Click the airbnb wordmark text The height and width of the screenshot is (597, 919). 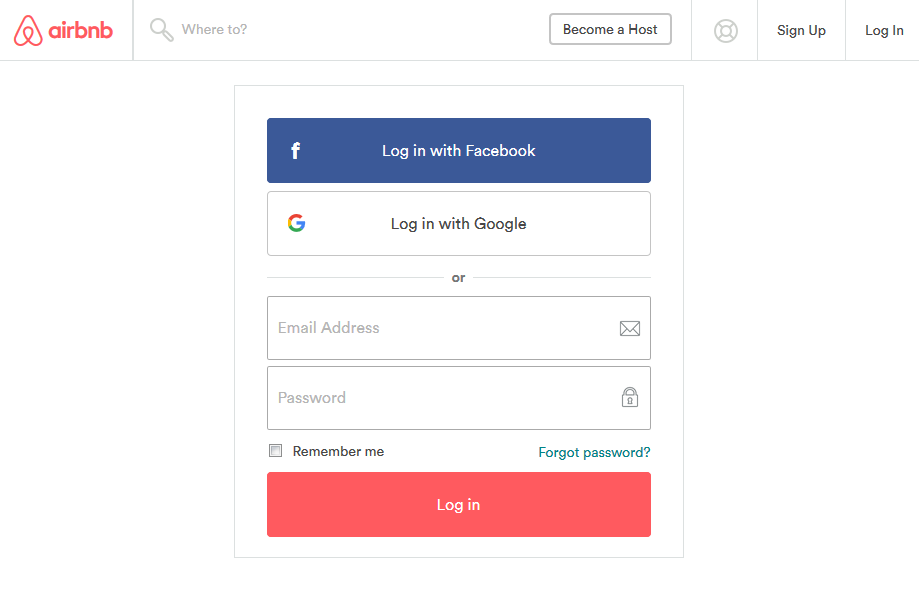80,30
